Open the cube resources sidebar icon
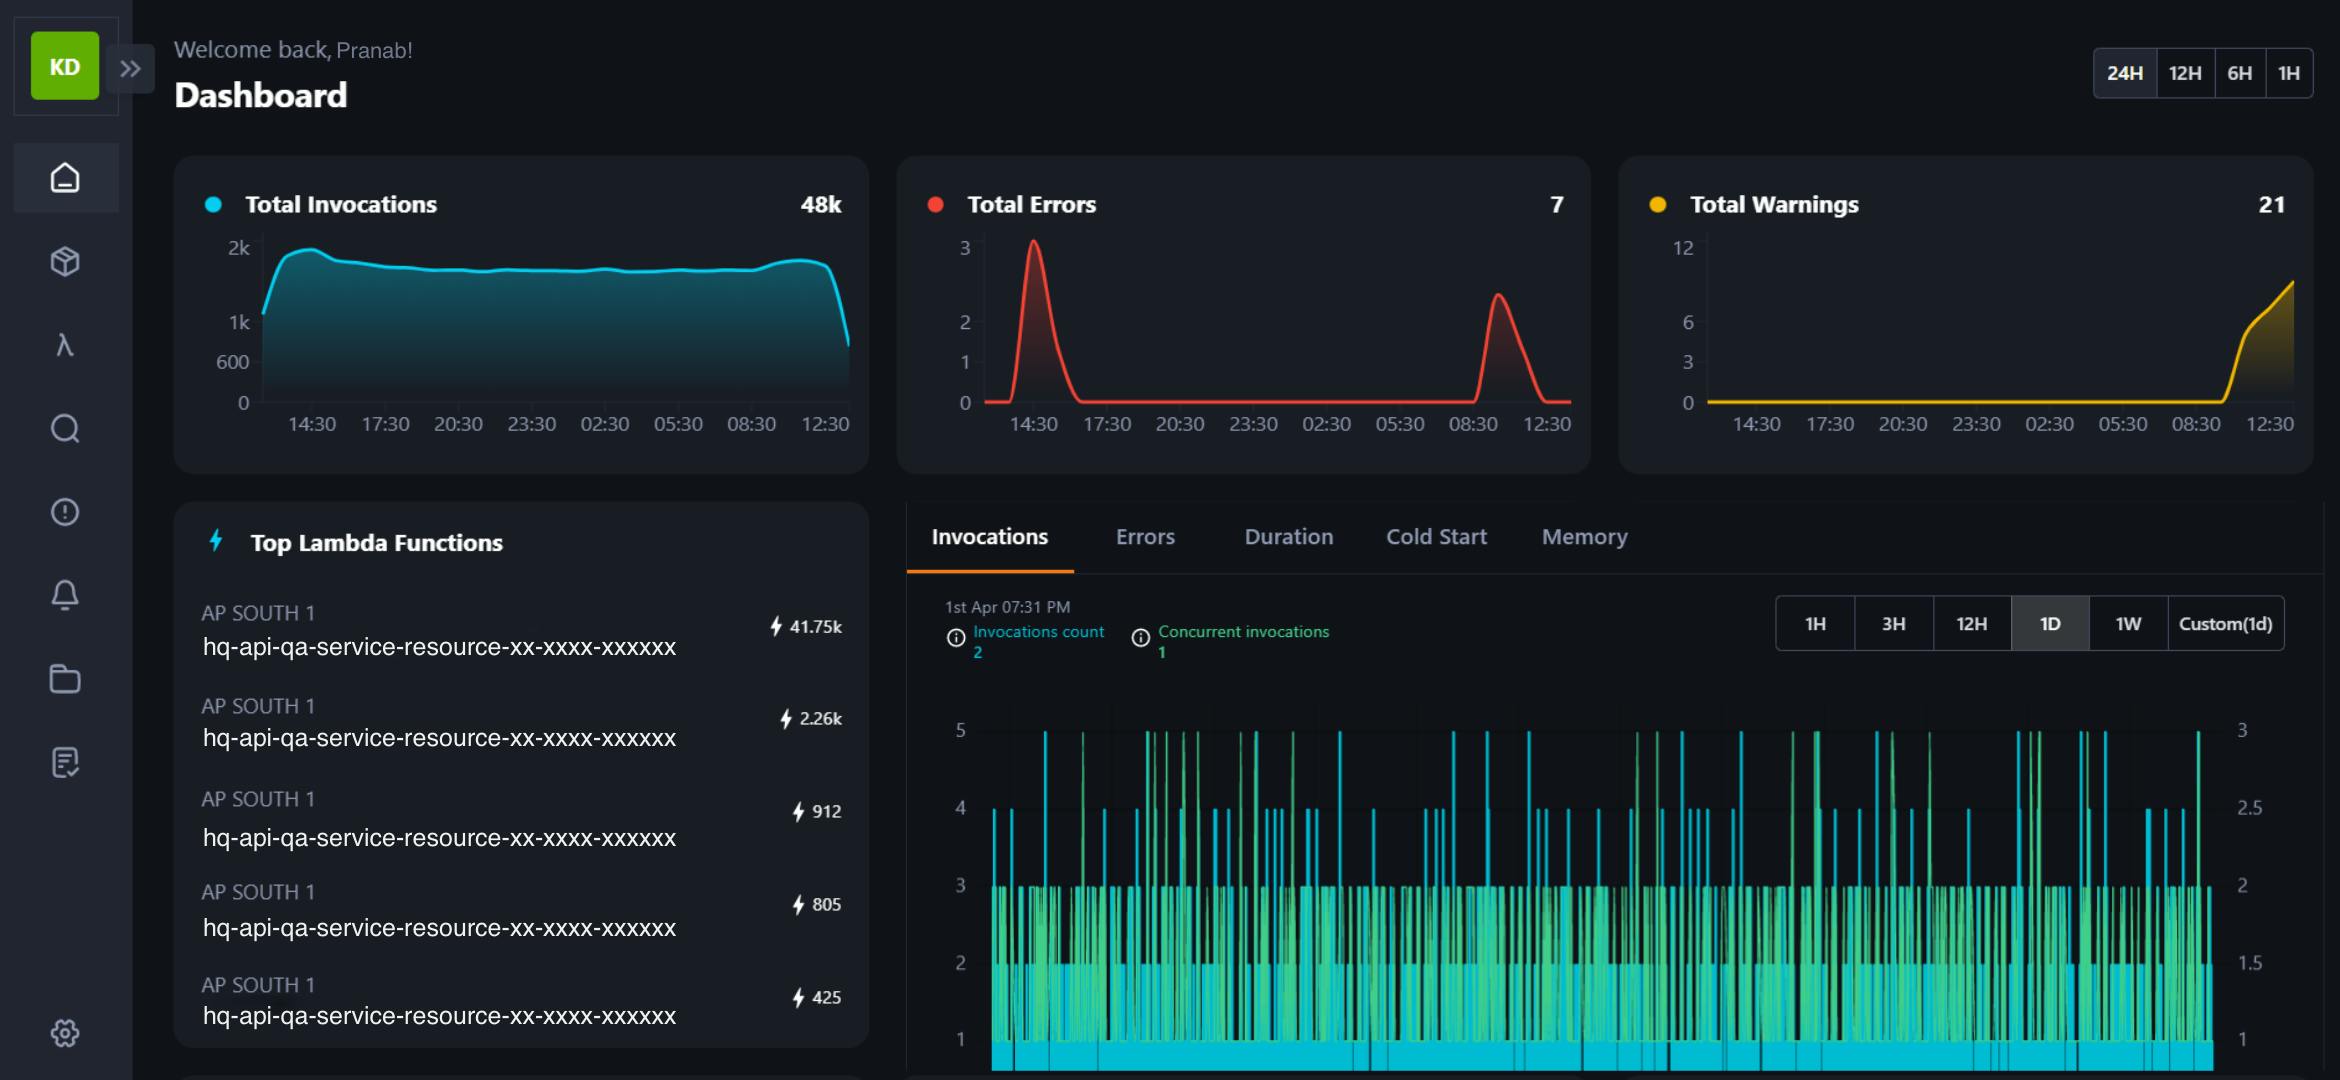The width and height of the screenshot is (2340, 1080). pyautogui.click(x=65, y=262)
